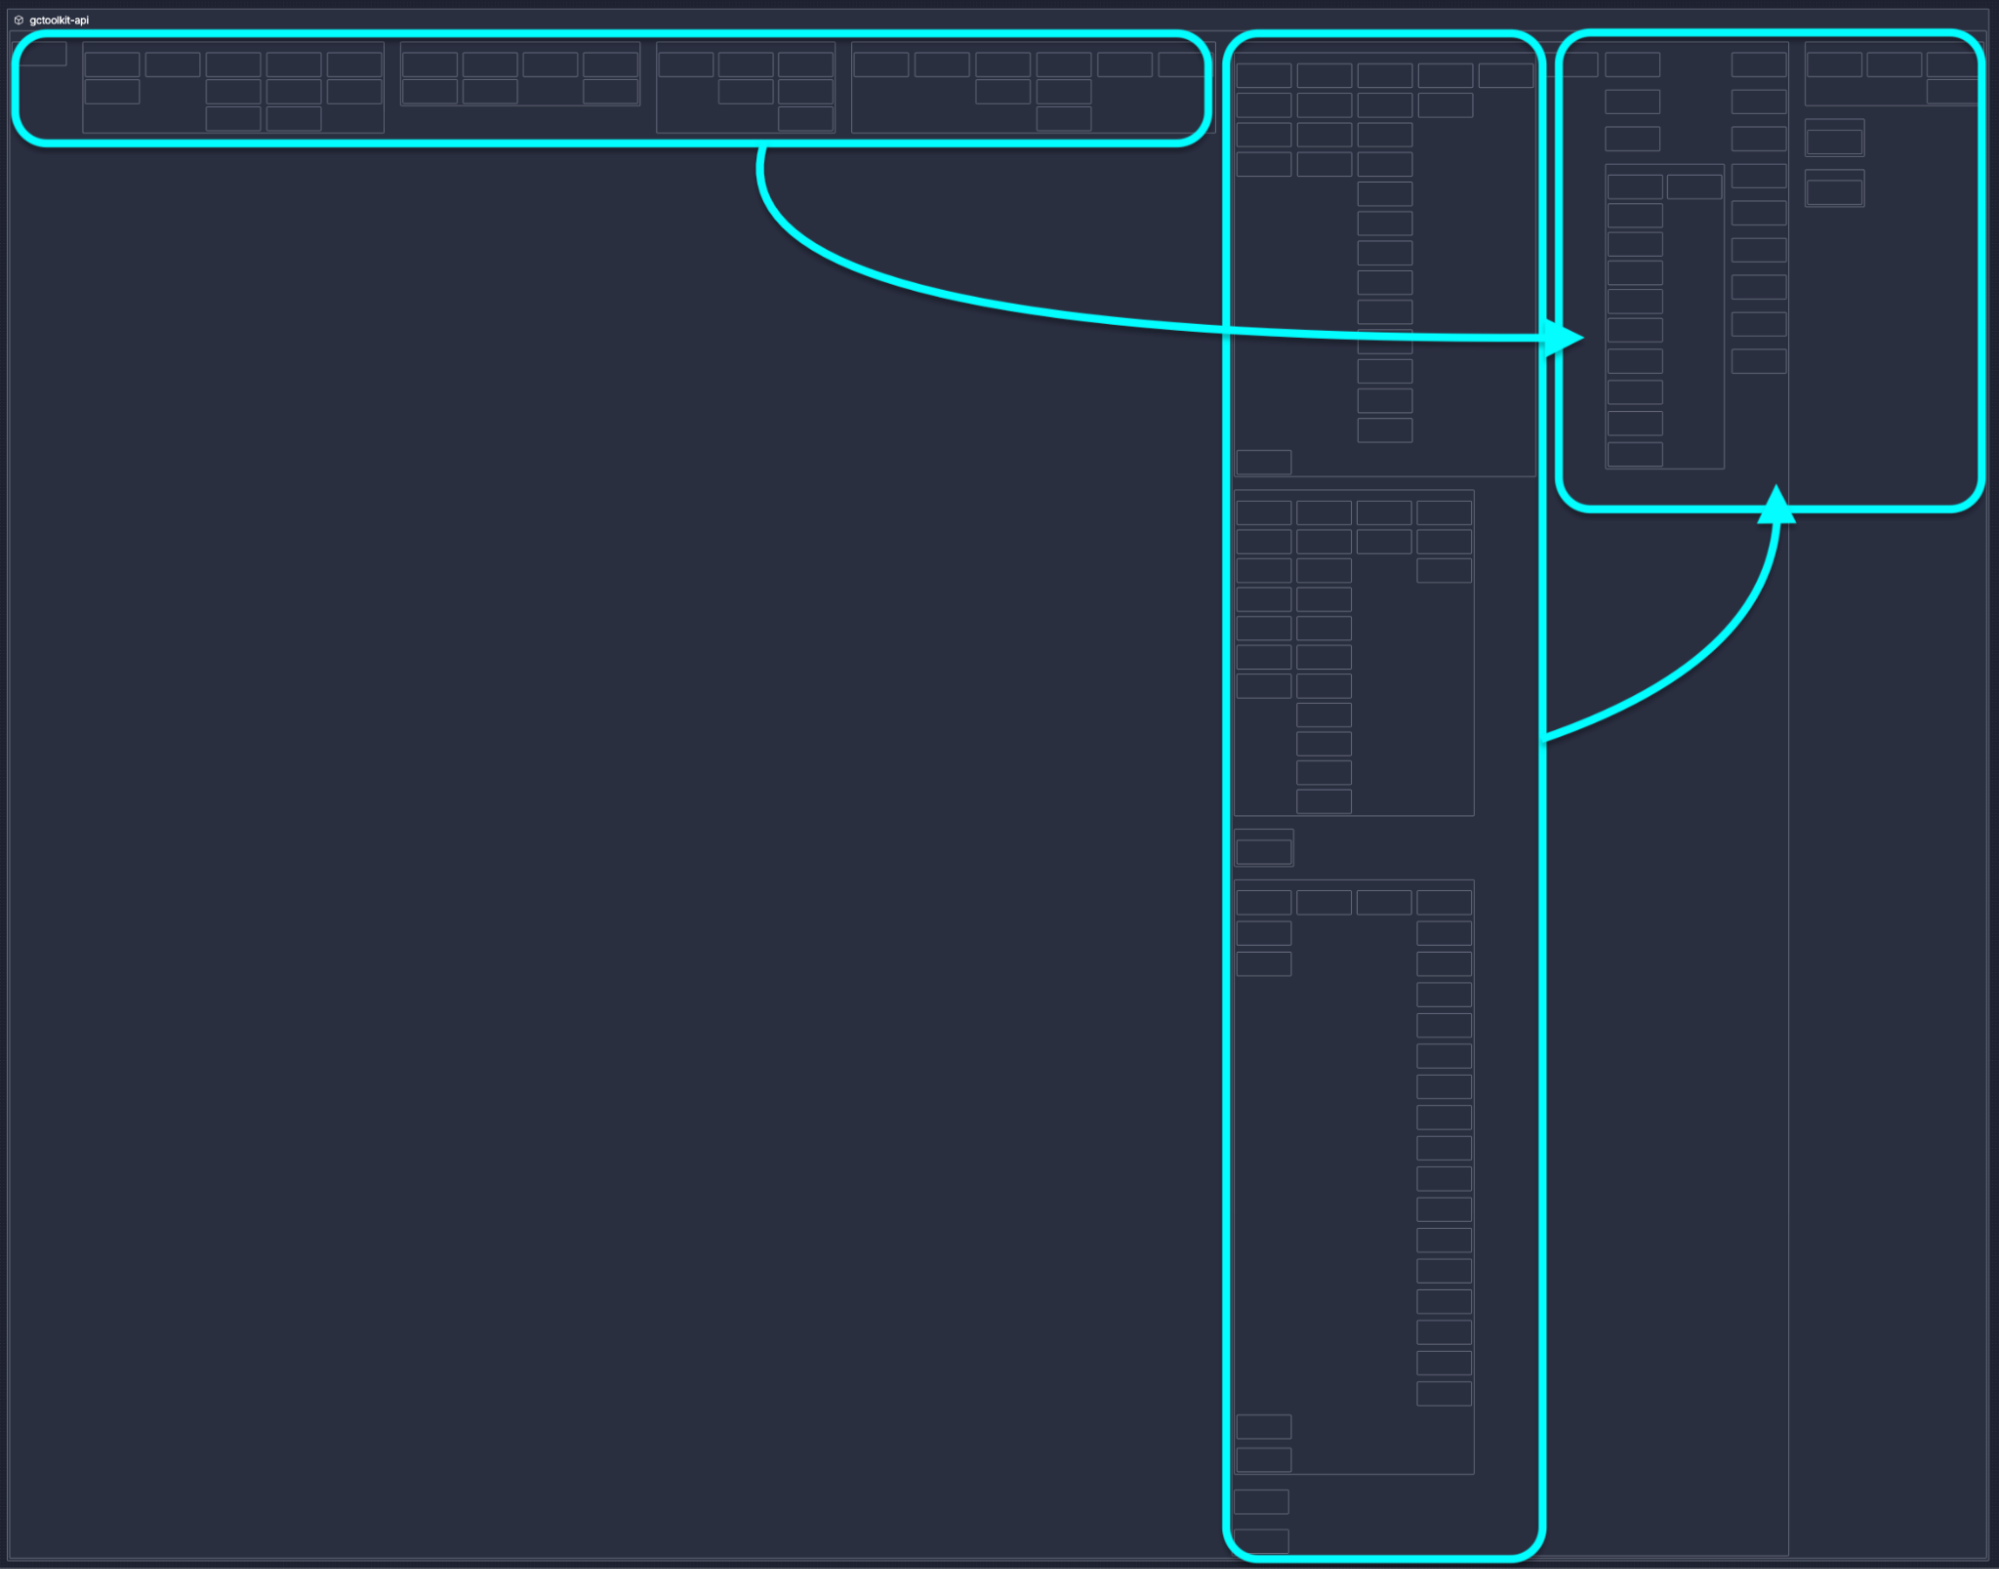Select the gctoolkit-api module title
The width and height of the screenshot is (1999, 1569).
59,20
